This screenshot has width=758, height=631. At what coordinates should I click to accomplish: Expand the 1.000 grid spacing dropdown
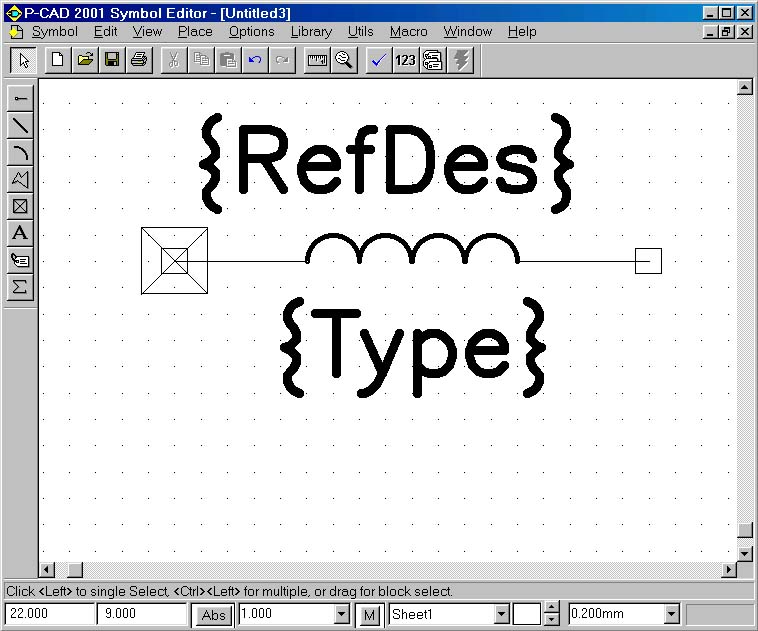[341, 614]
